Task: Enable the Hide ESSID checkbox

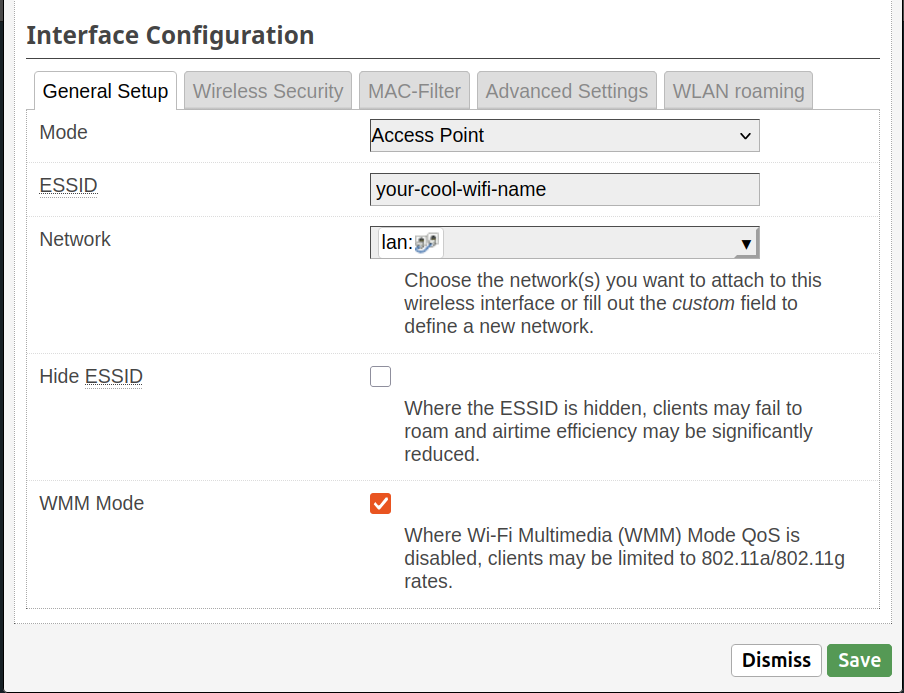Action: (x=380, y=376)
